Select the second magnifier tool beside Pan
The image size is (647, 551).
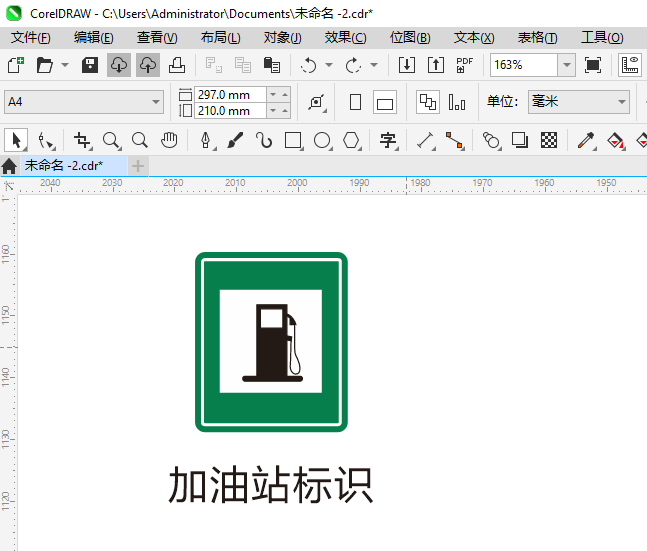coord(140,140)
